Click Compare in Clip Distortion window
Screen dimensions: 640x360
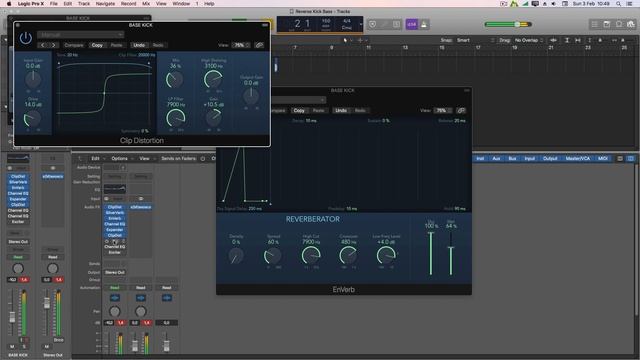[x=74, y=45]
